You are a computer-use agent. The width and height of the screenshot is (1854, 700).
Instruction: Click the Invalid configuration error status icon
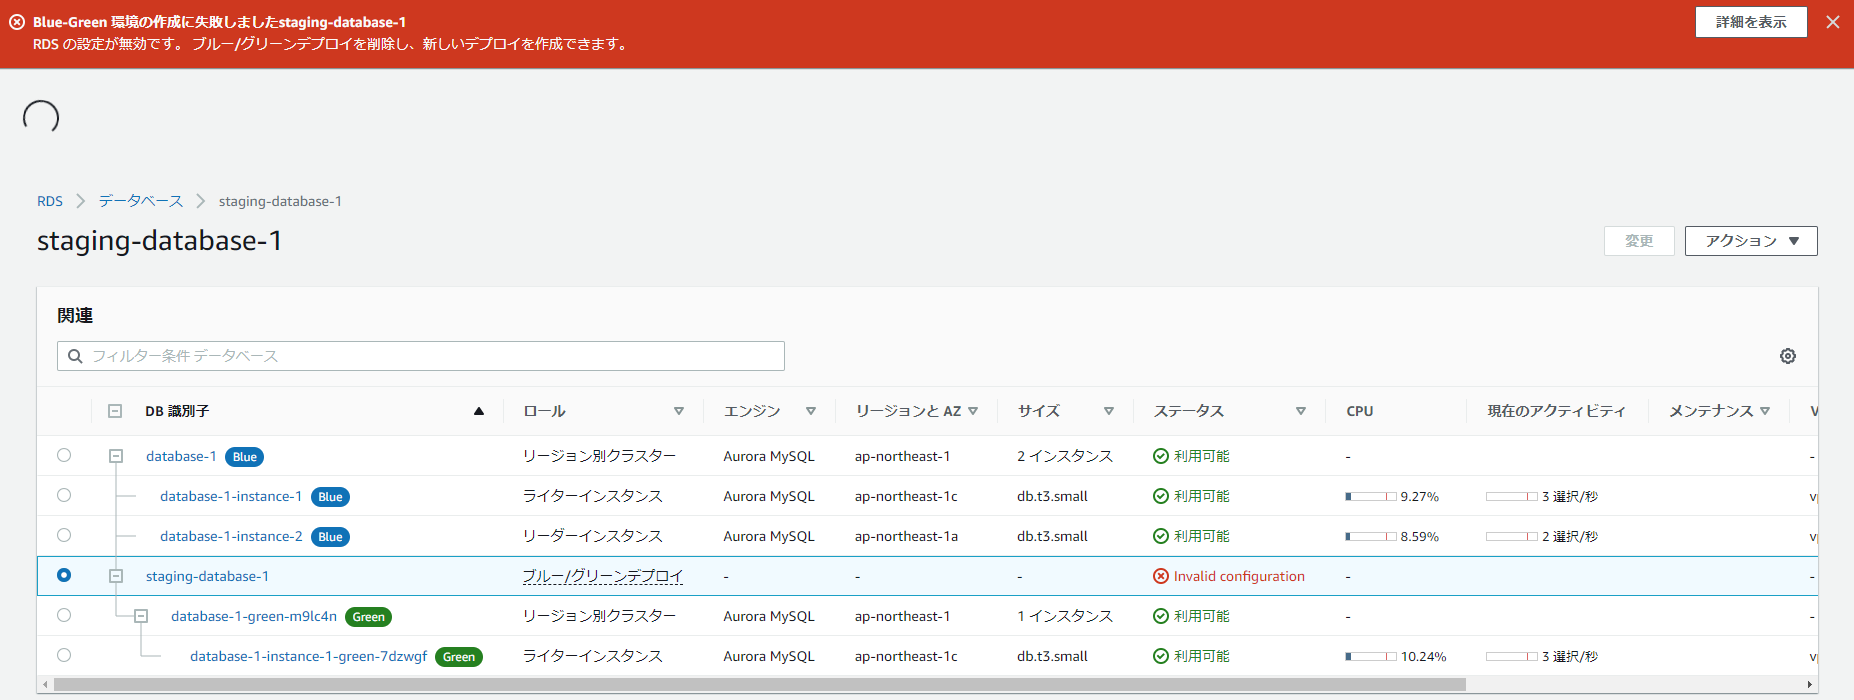click(x=1161, y=576)
